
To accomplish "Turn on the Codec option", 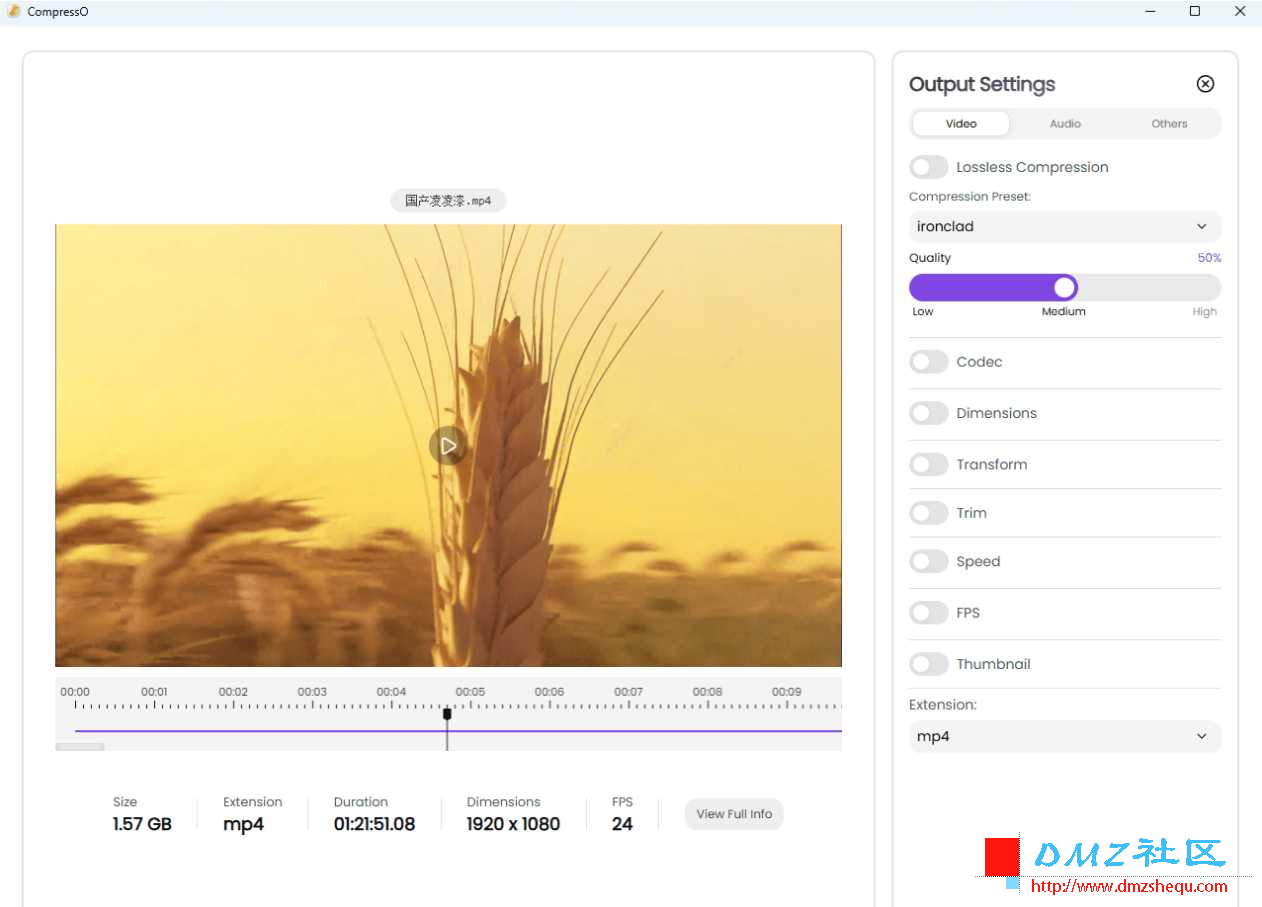I will click(x=929, y=362).
